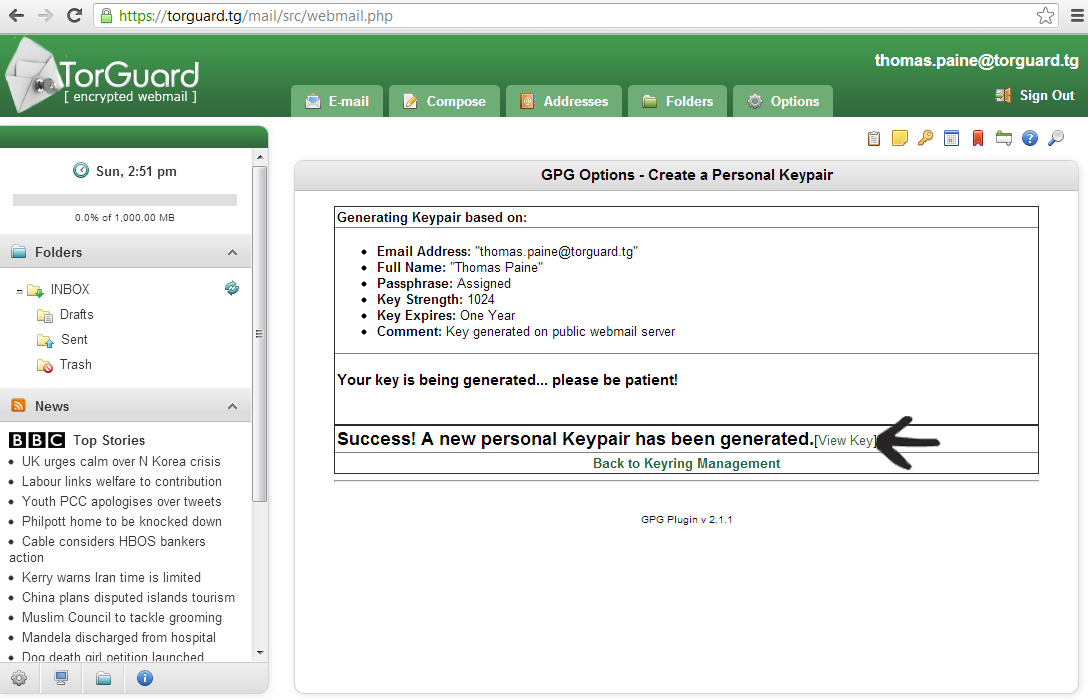Click the View Key link
This screenshot has width=1088, height=700.
click(845, 440)
